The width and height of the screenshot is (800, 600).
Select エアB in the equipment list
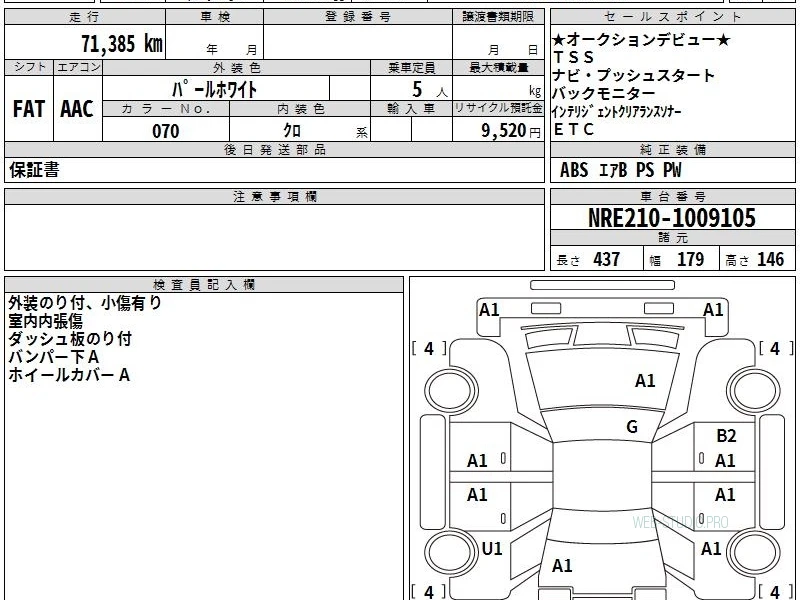[x=612, y=170]
